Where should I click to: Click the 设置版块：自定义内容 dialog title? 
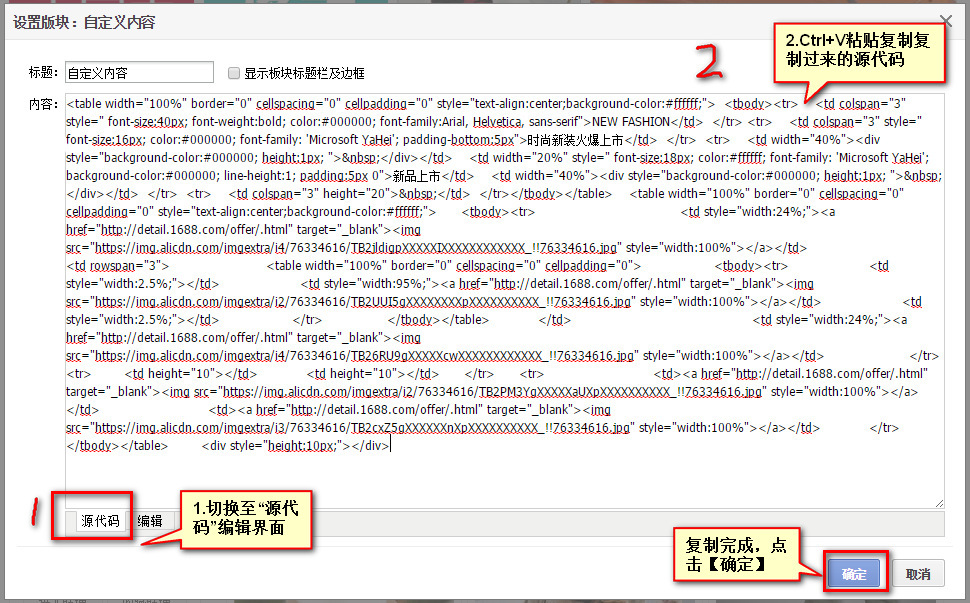click(x=84, y=22)
